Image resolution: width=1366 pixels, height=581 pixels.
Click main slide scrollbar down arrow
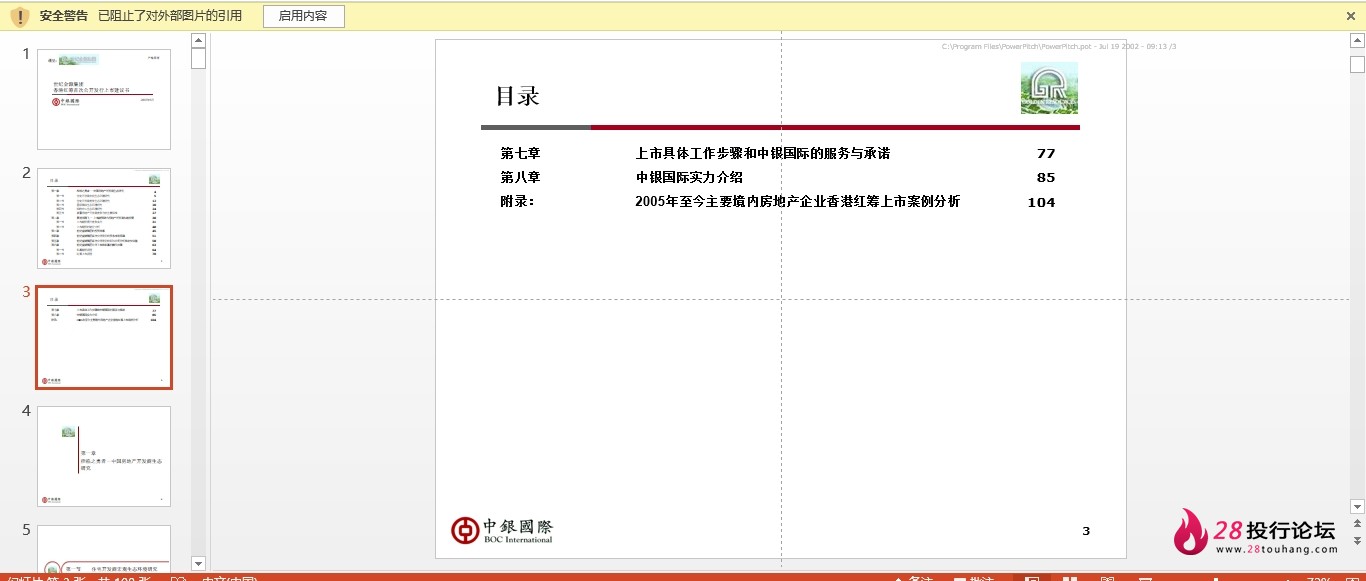(x=1357, y=507)
